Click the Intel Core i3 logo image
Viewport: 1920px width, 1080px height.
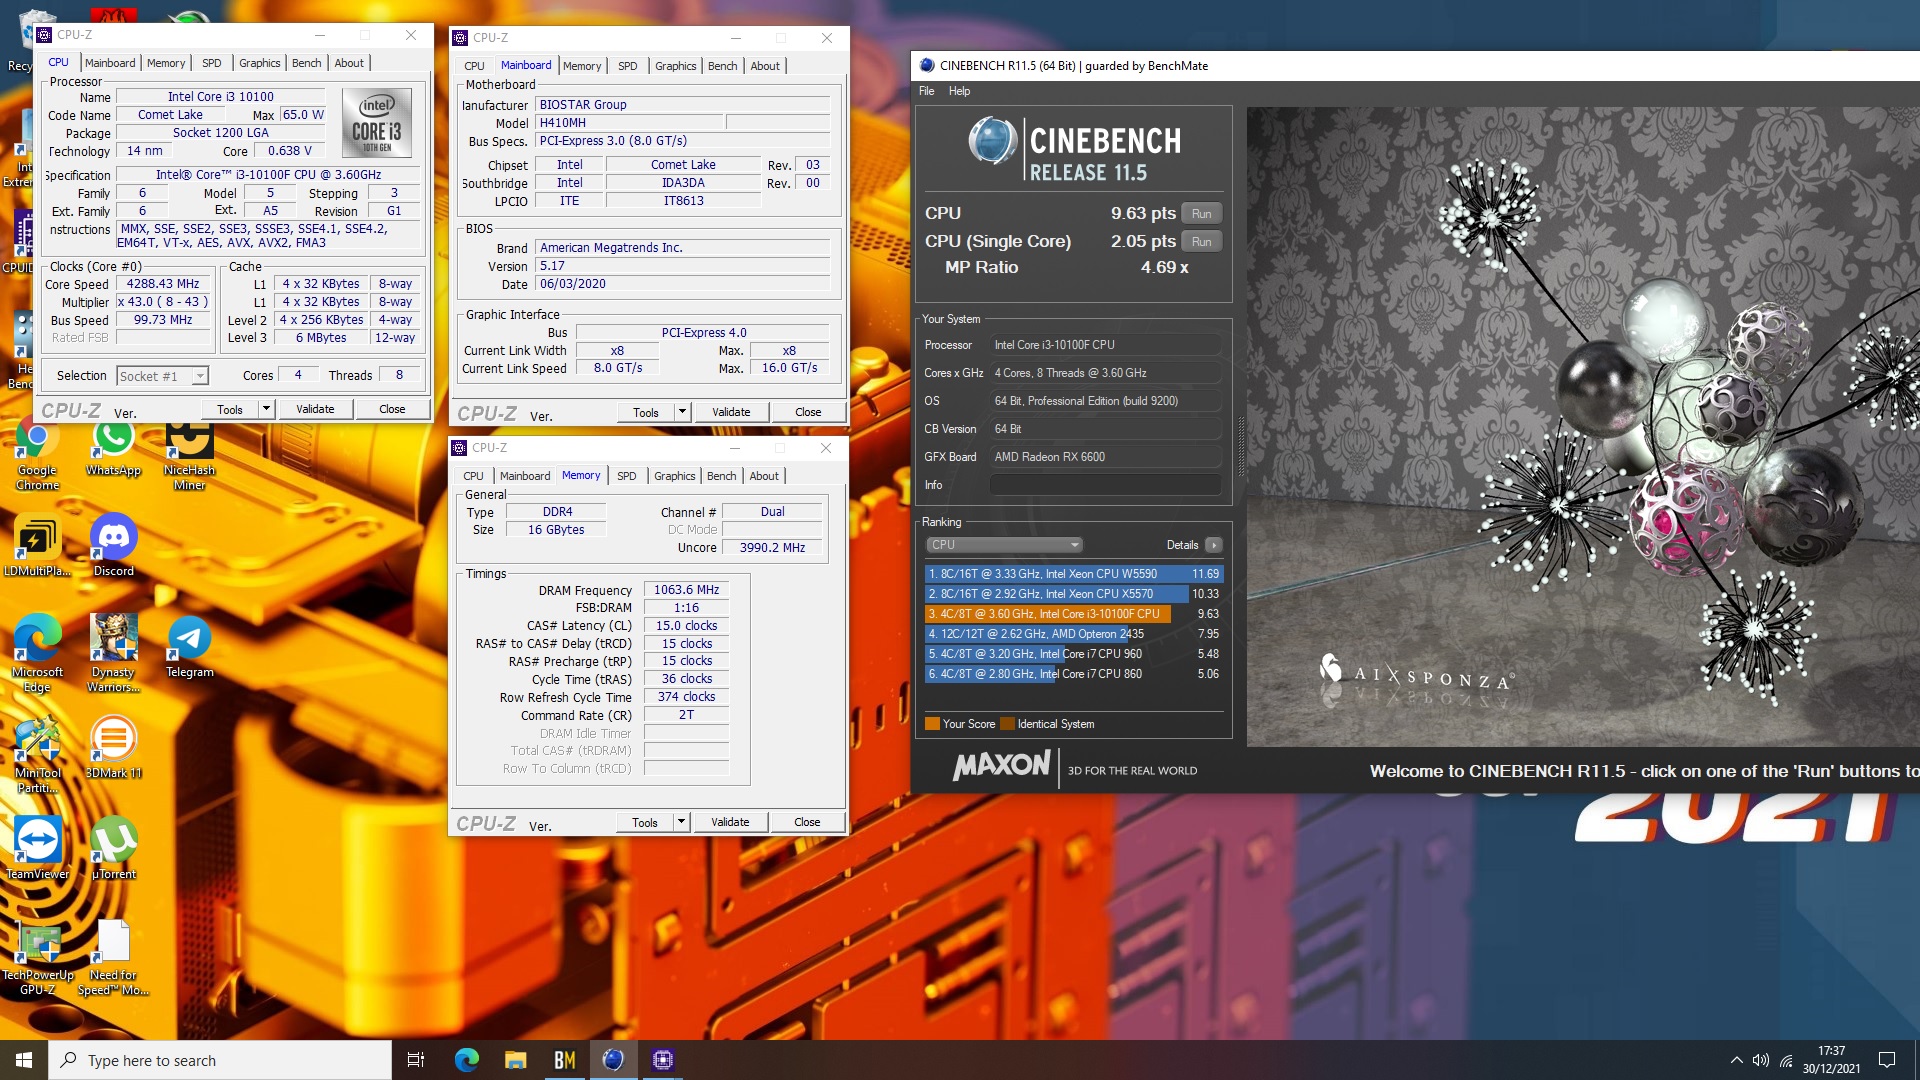pyautogui.click(x=377, y=123)
